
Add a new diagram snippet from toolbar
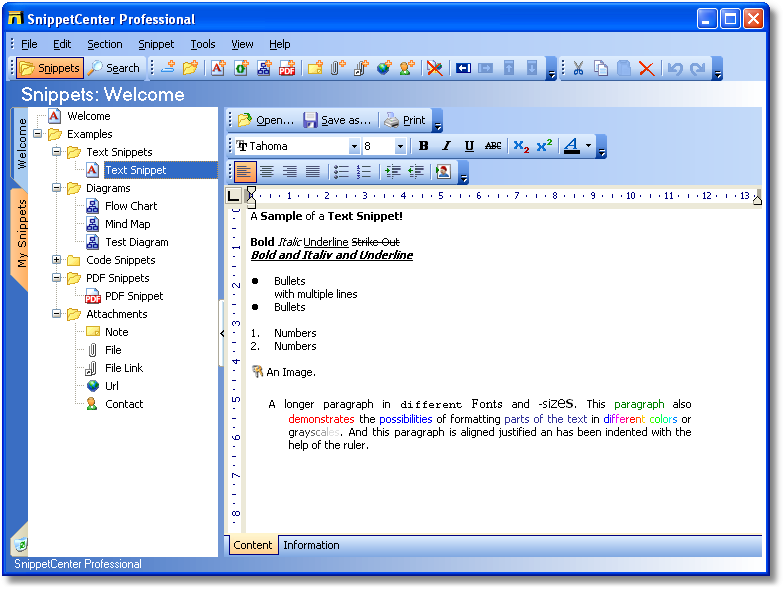tap(264, 68)
